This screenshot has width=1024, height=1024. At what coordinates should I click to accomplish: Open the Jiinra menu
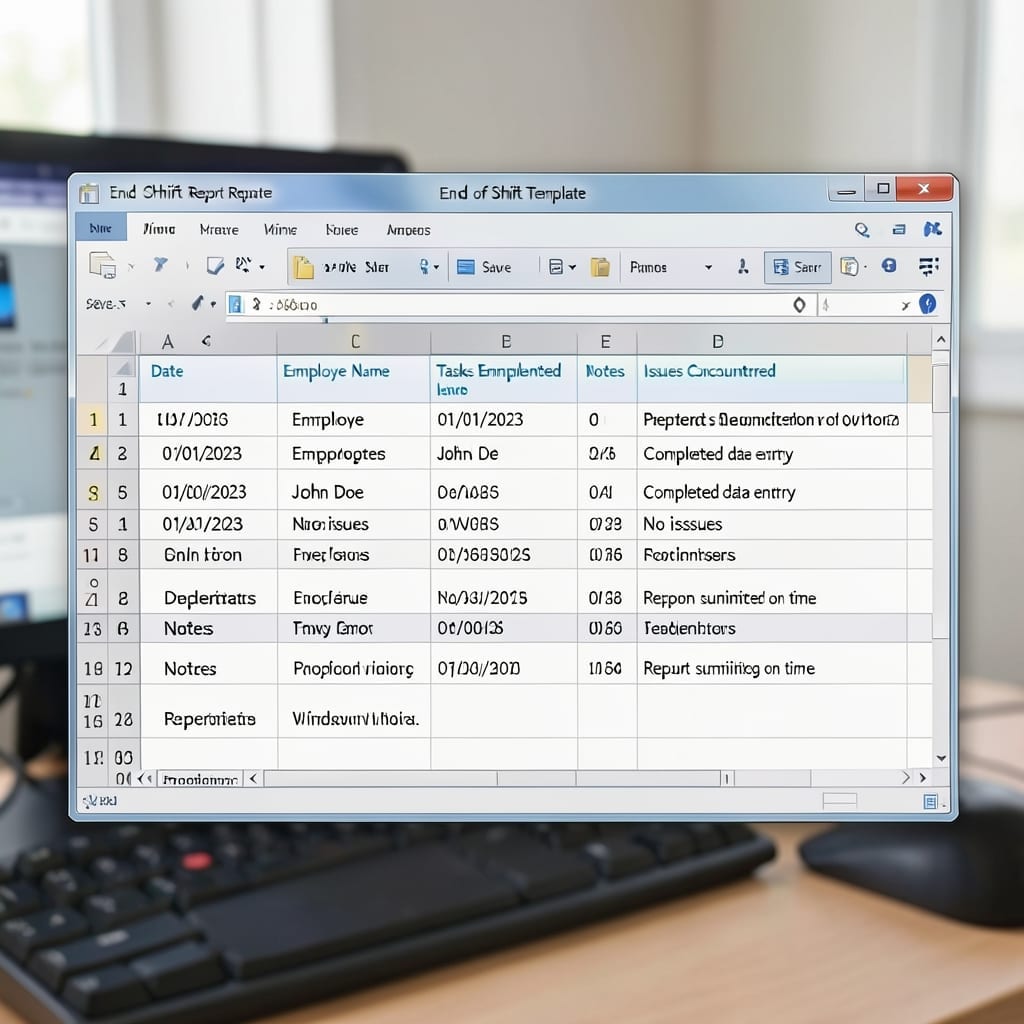[x=159, y=229]
